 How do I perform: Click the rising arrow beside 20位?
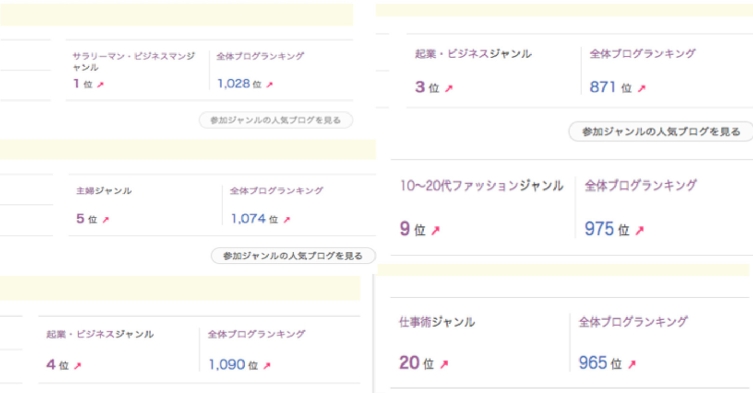click(x=444, y=364)
